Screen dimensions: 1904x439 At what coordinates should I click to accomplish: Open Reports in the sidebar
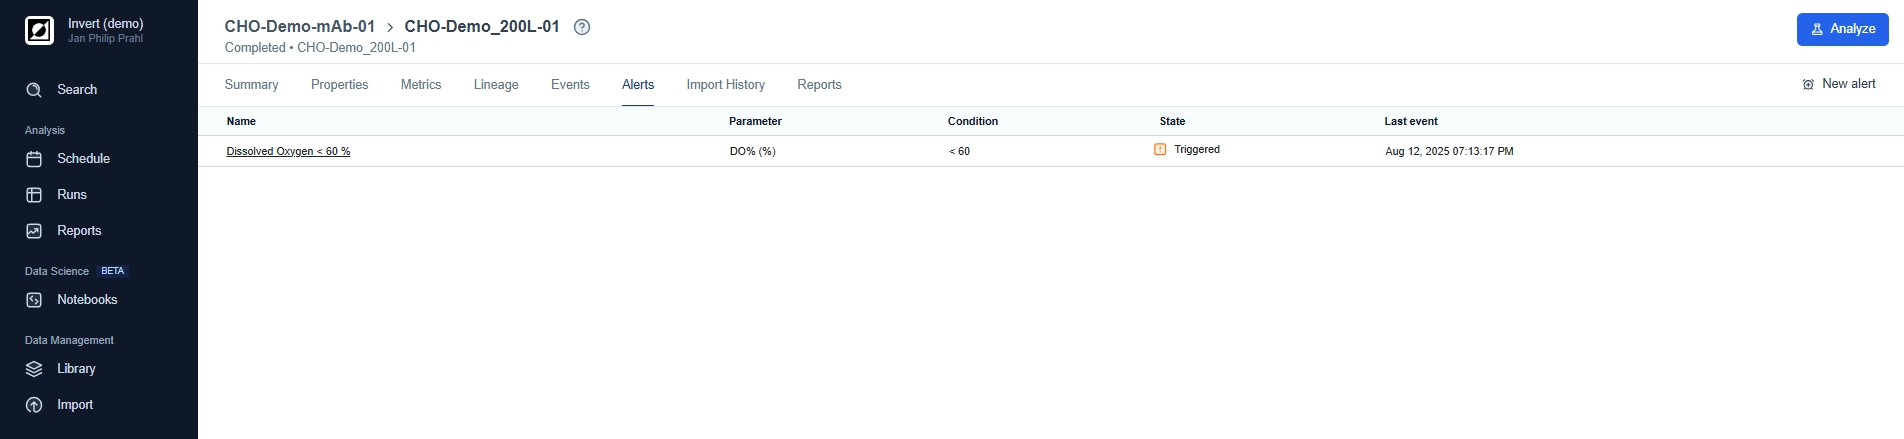pyautogui.click(x=78, y=231)
